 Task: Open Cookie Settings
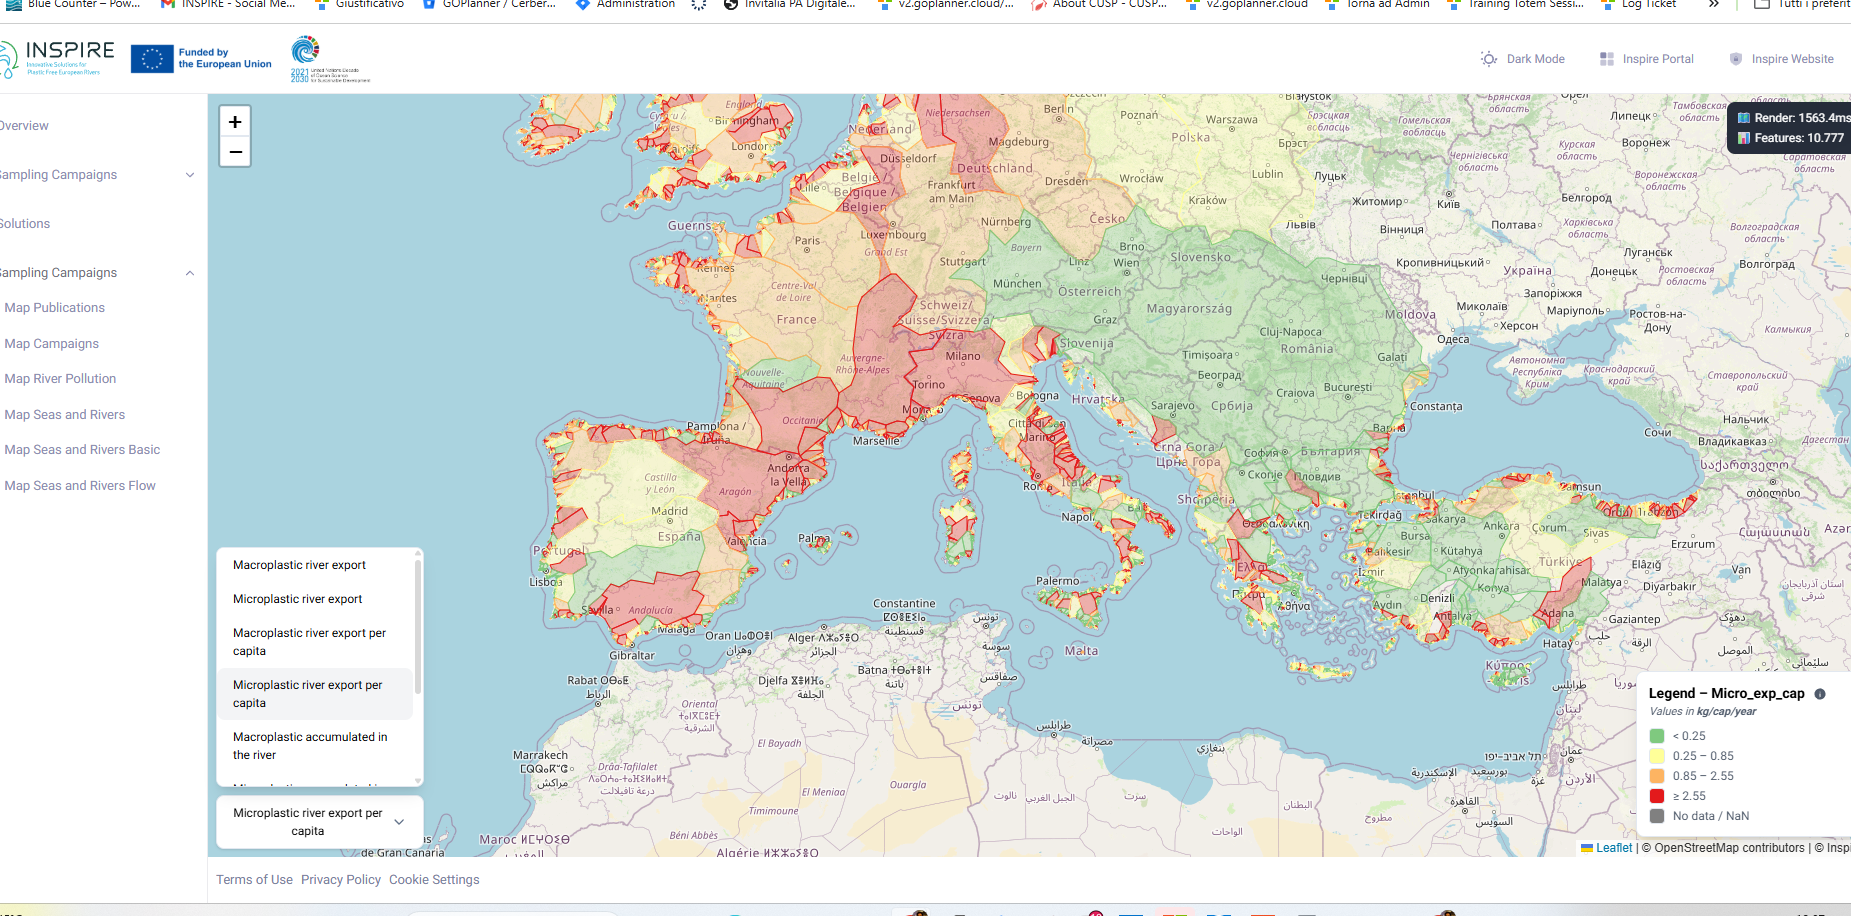click(434, 880)
